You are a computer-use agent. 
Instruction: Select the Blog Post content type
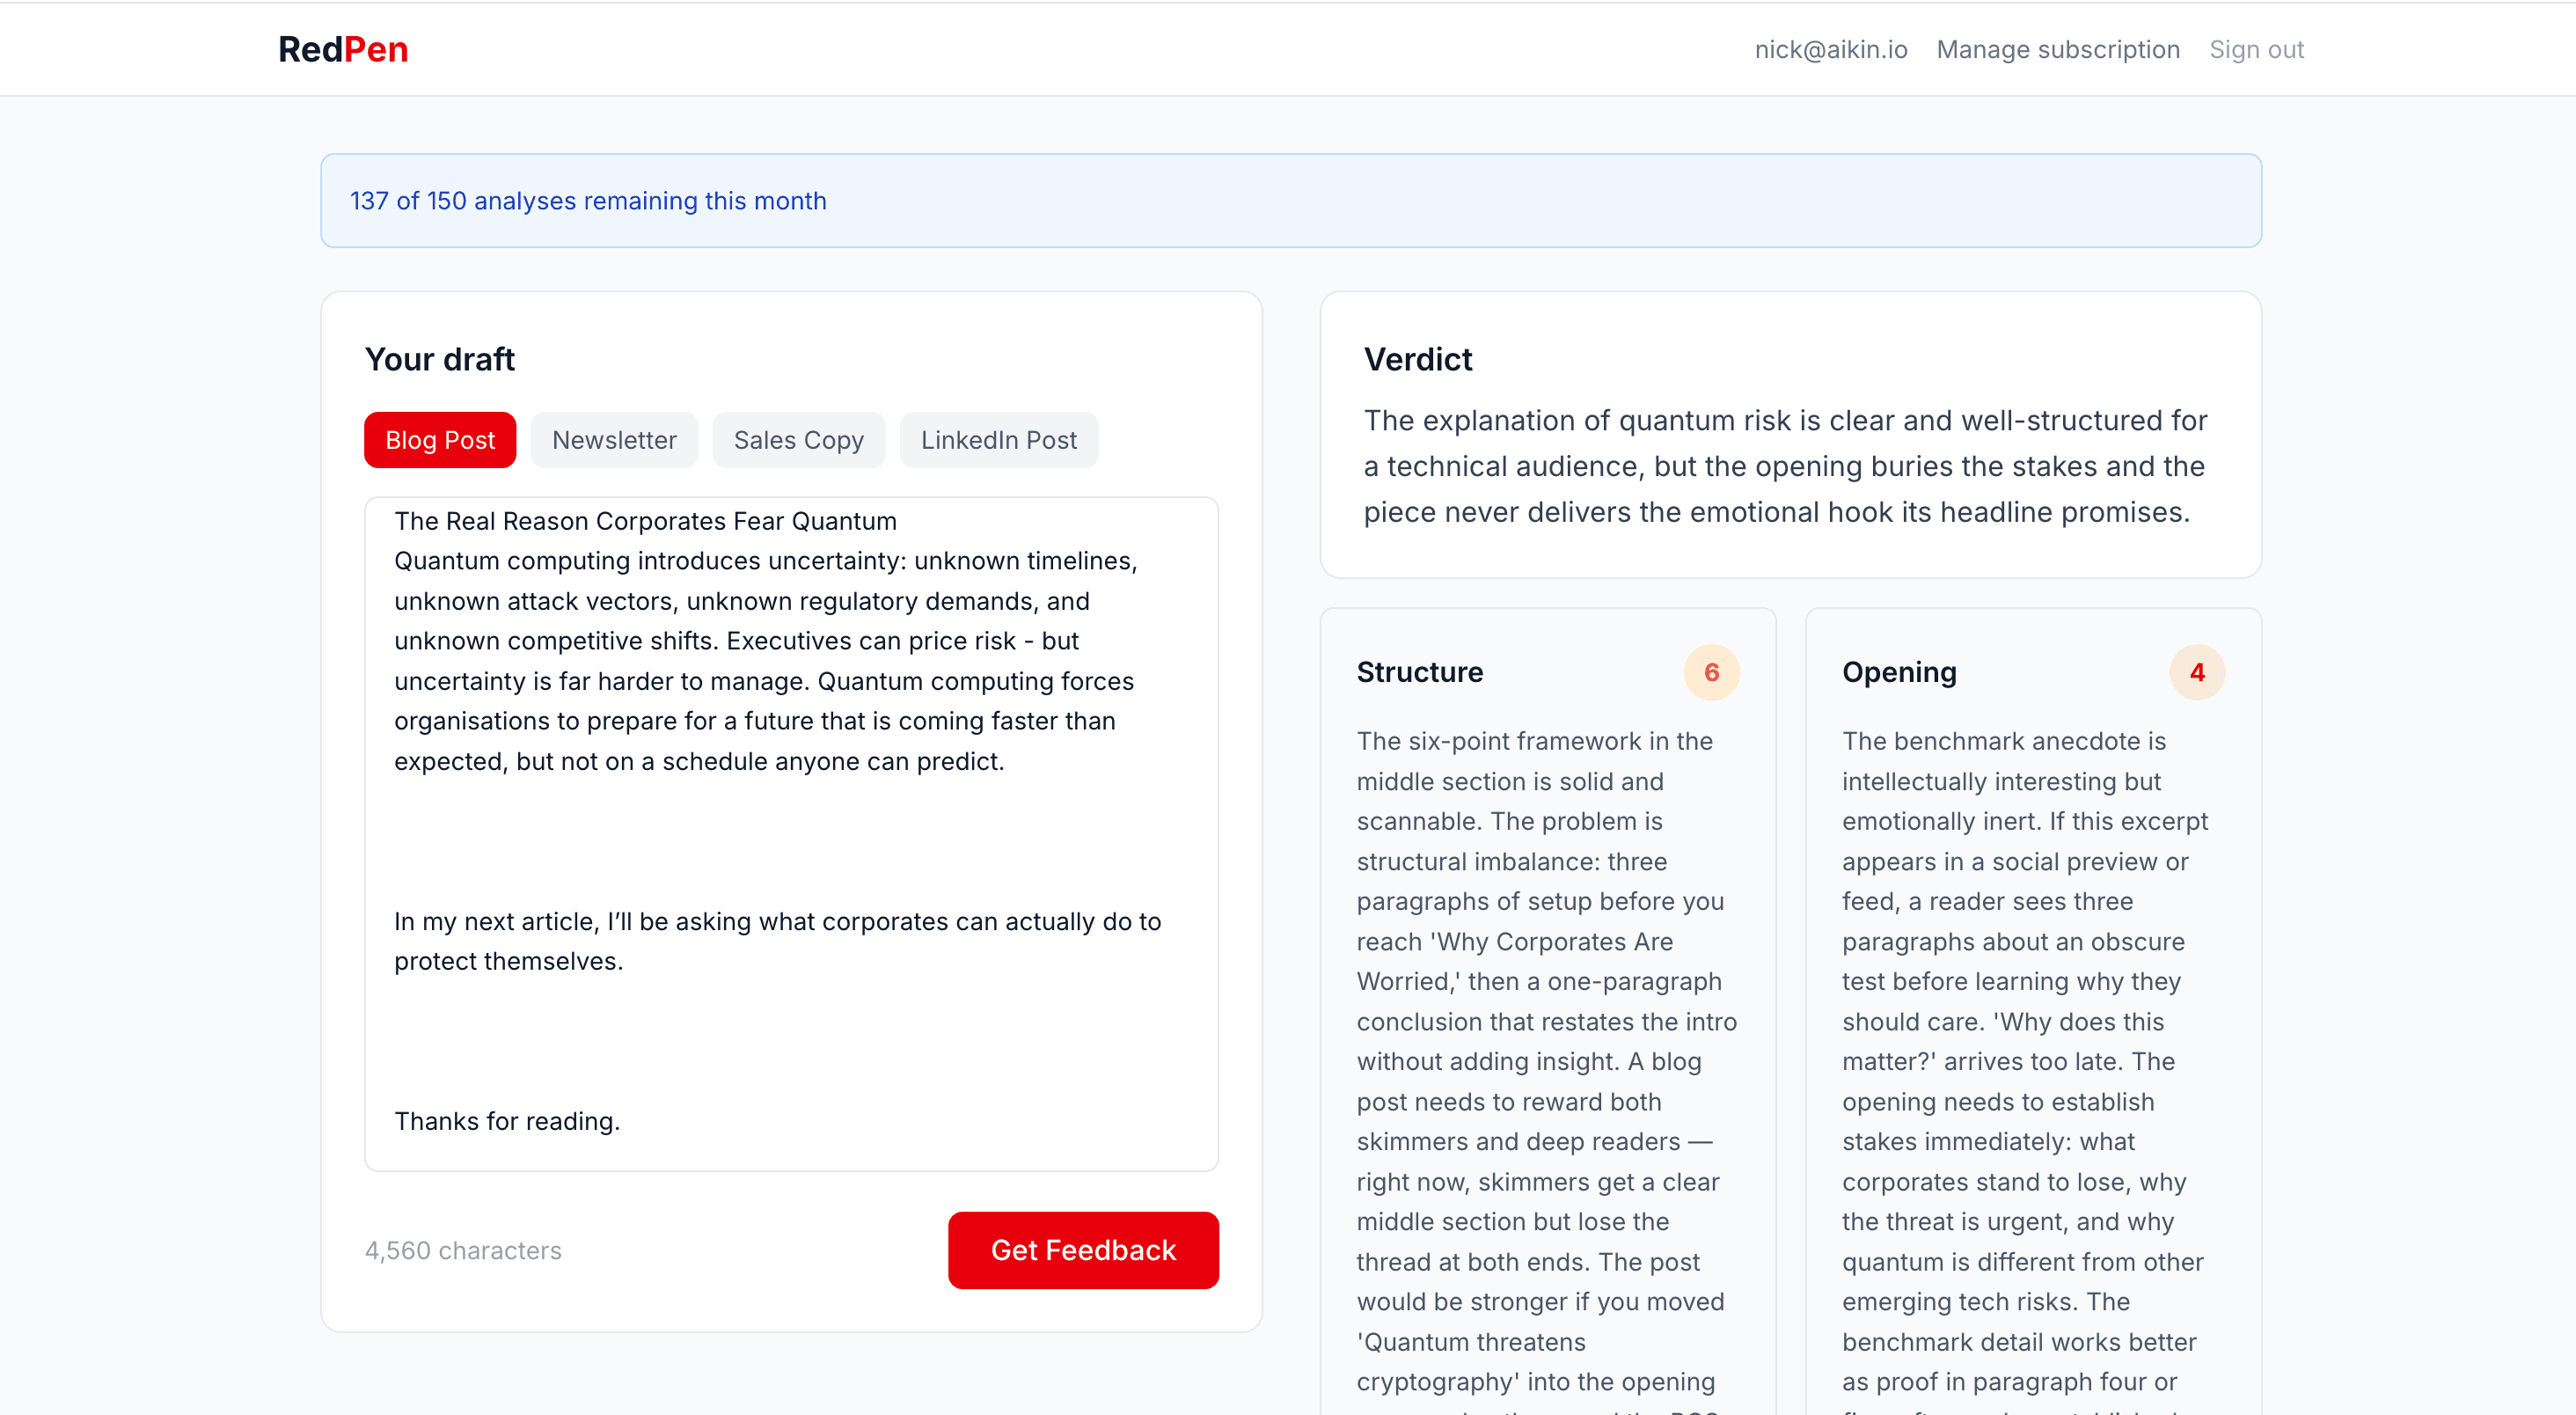pyautogui.click(x=439, y=440)
